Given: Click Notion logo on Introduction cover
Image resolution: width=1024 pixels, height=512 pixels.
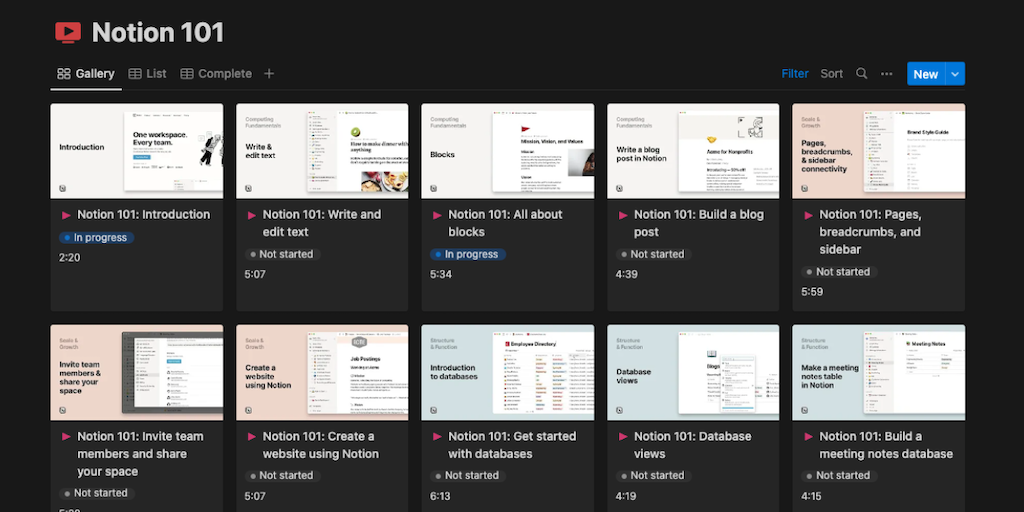Looking at the screenshot, I should [63, 188].
